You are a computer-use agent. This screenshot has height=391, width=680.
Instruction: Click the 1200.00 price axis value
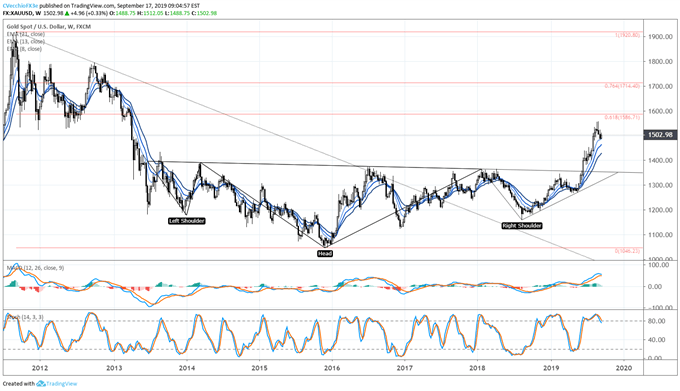pyautogui.click(x=660, y=210)
